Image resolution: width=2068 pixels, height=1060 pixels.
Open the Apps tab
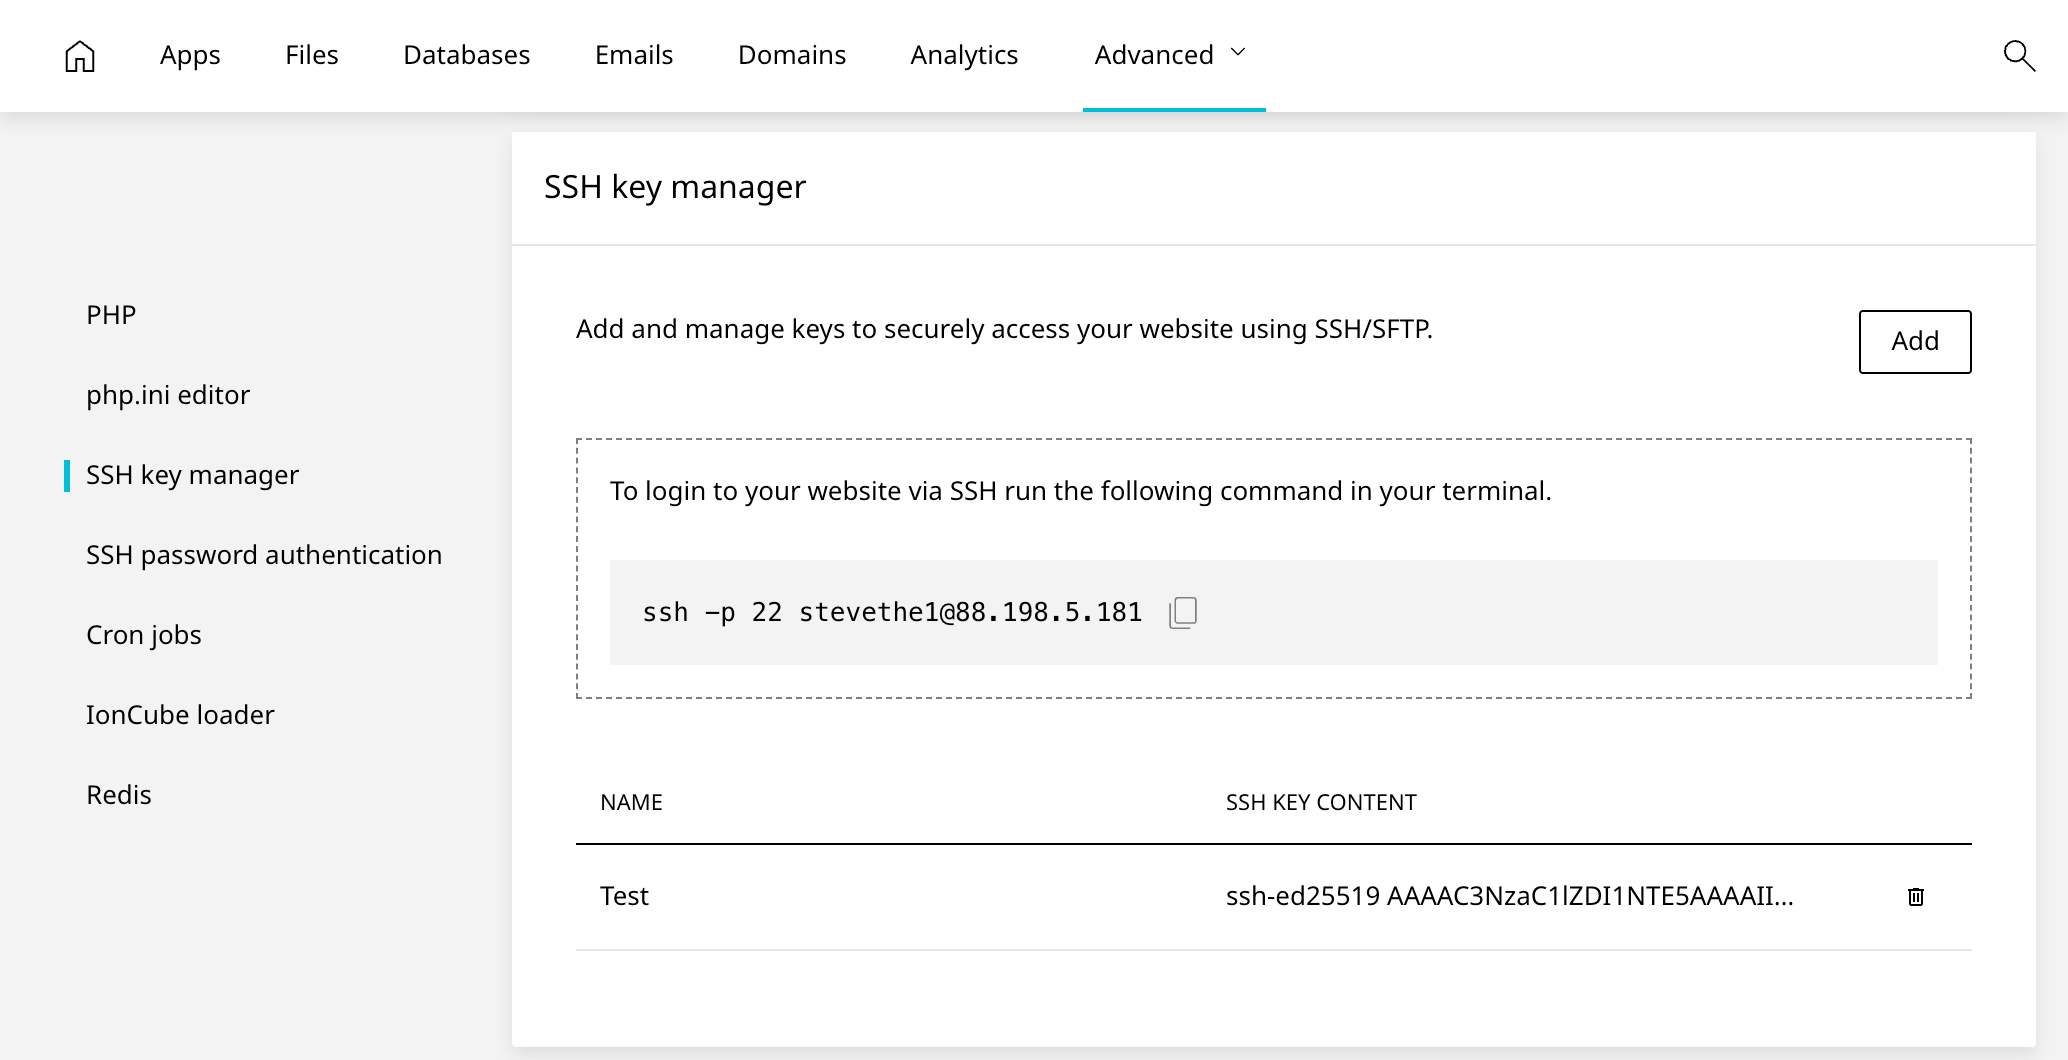[x=190, y=55]
